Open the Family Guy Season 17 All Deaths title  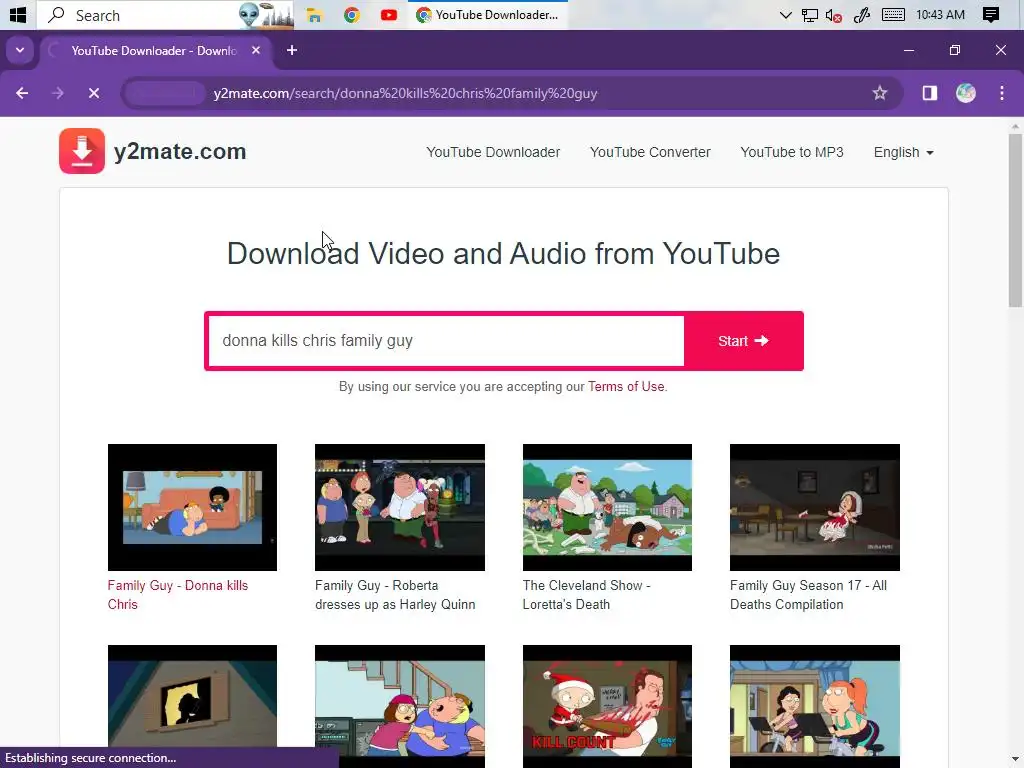tap(808, 595)
